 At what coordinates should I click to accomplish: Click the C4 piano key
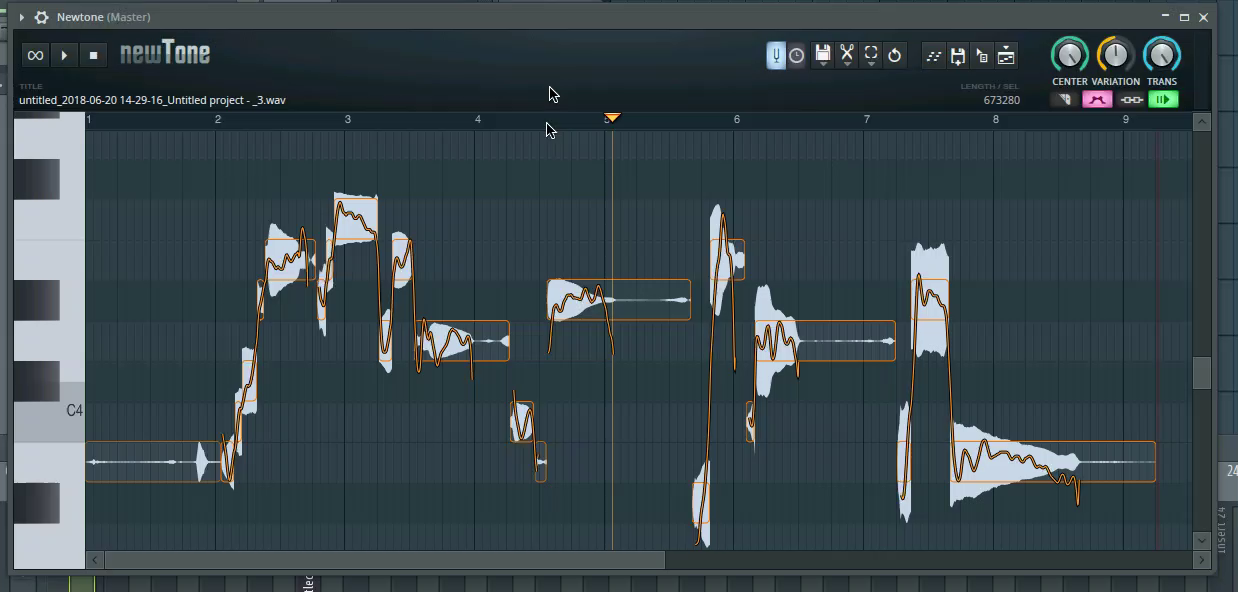click(49, 411)
